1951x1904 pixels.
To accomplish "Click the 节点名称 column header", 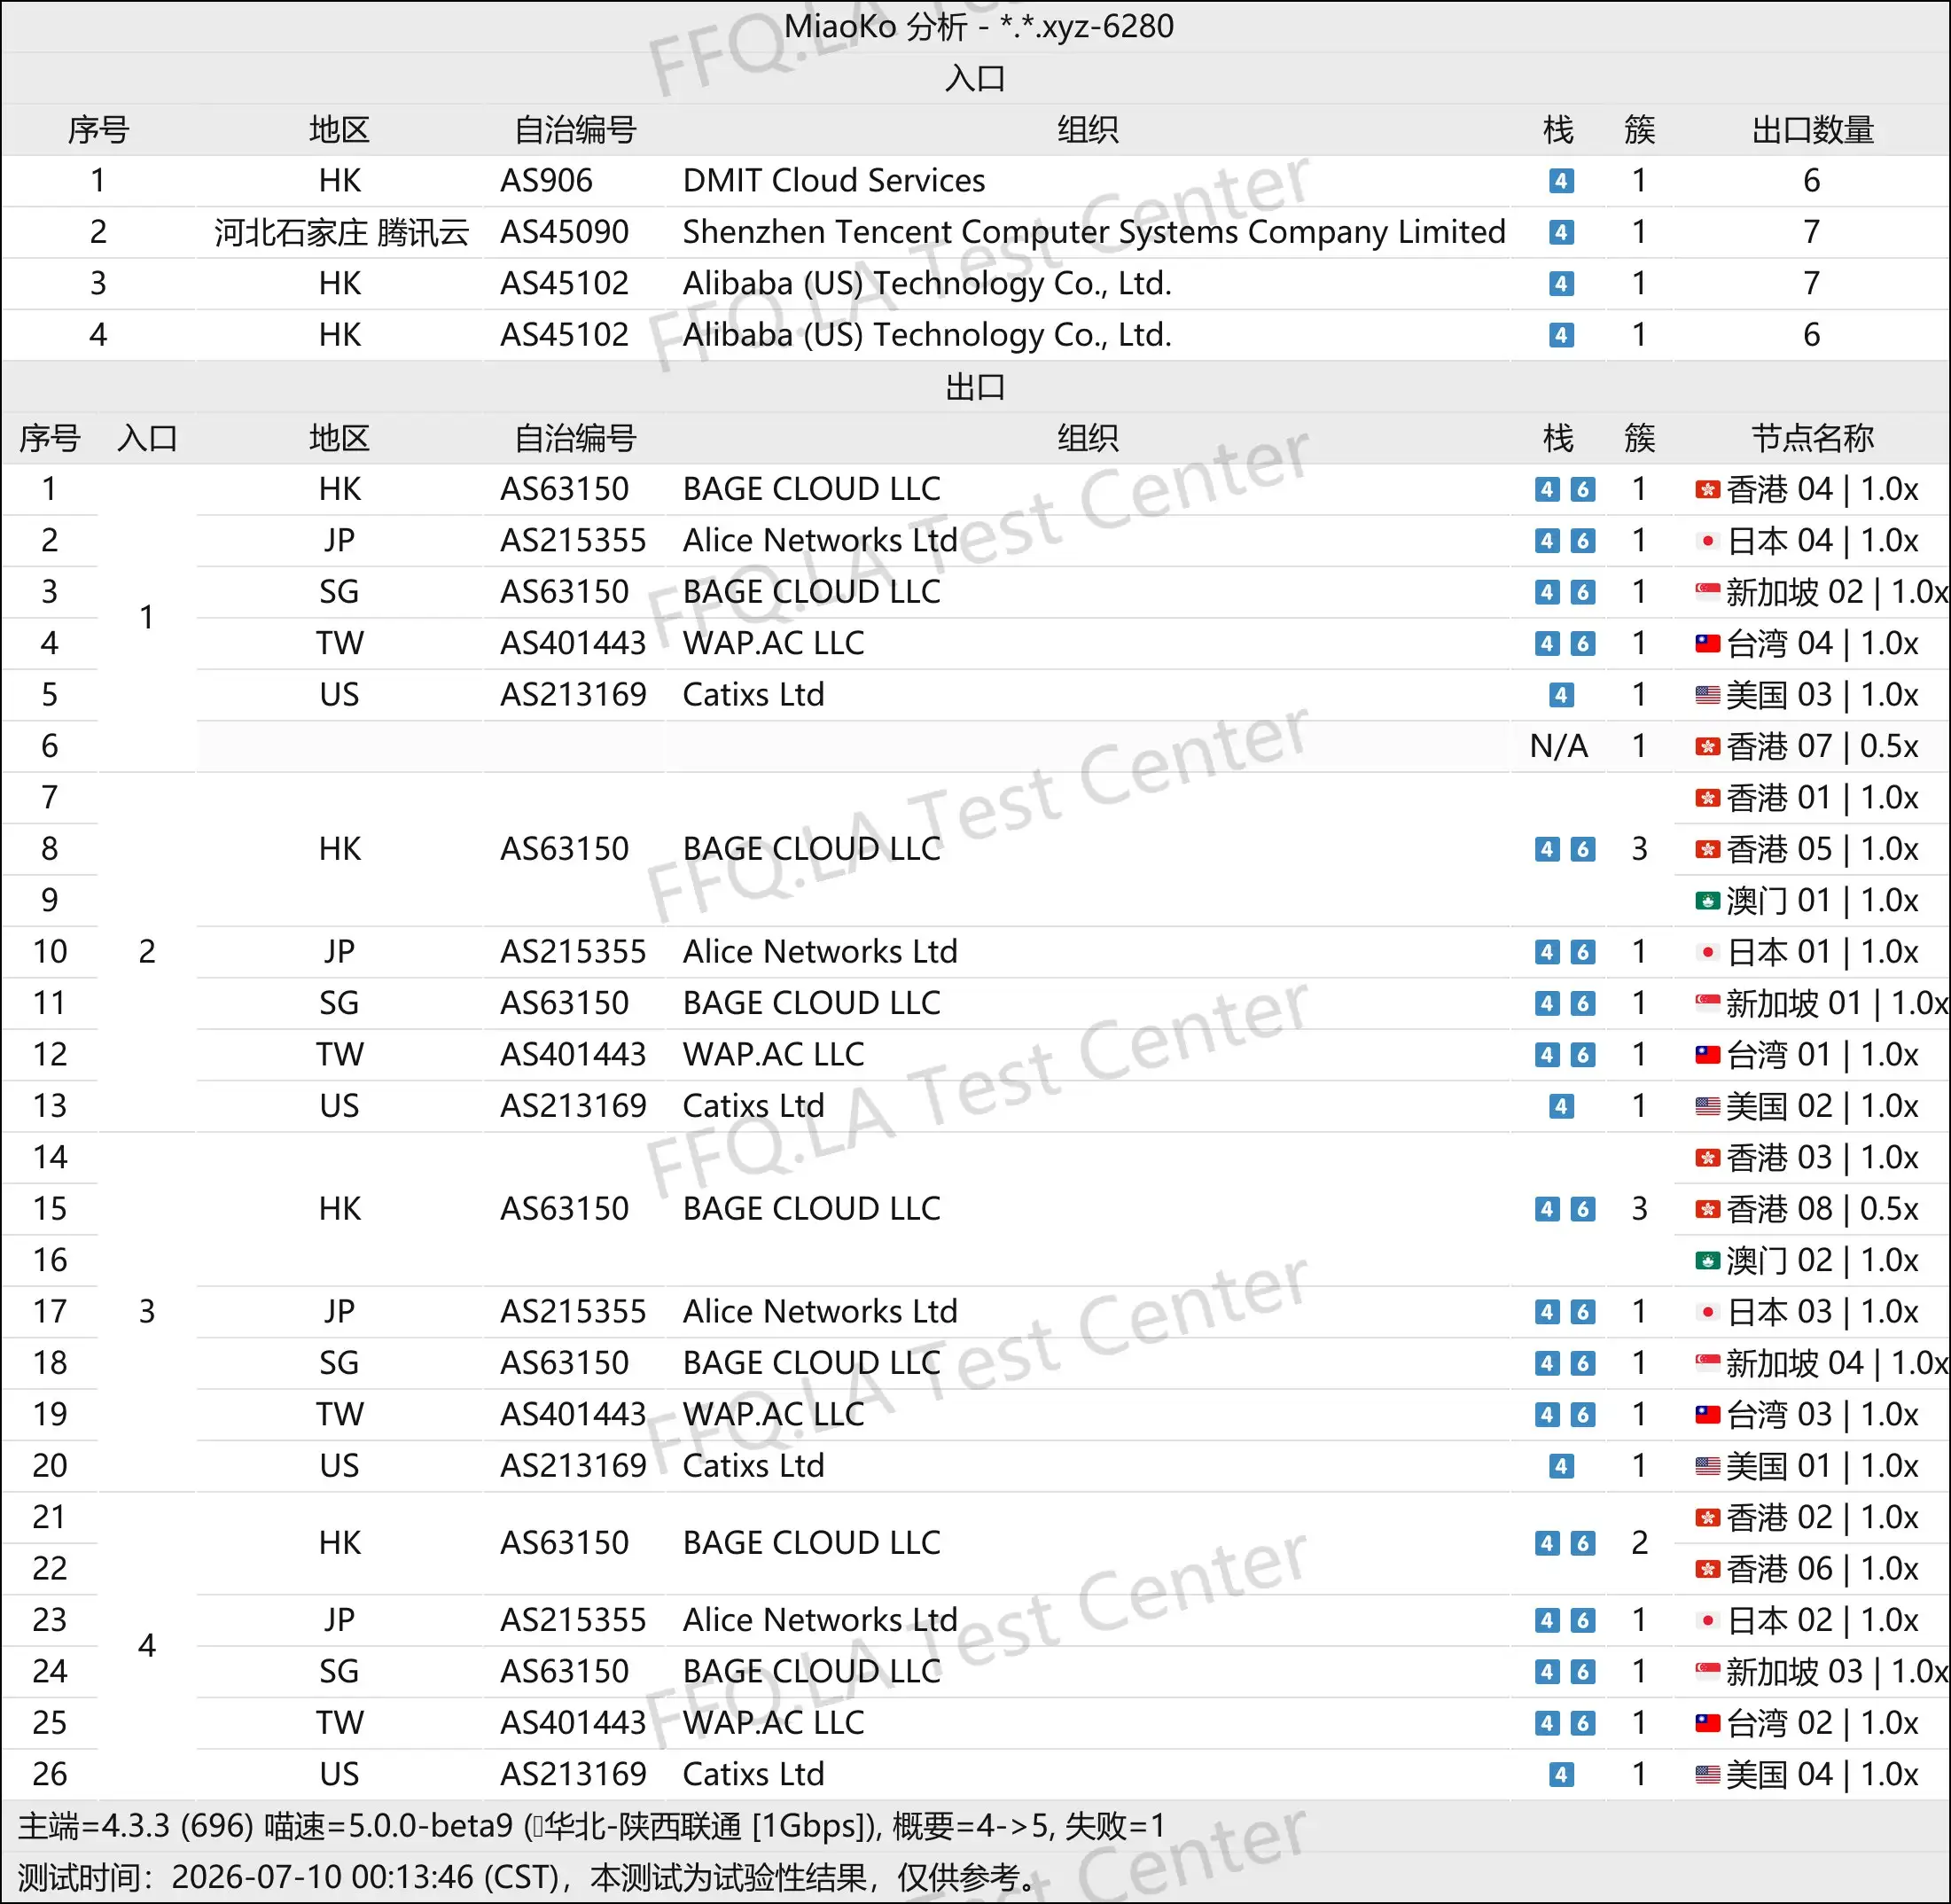I will click(x=1812, y=438).
